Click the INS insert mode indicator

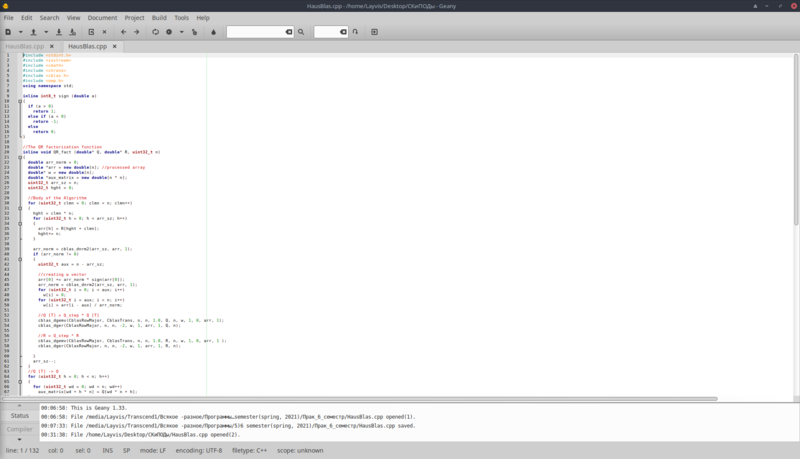(107, 450)
